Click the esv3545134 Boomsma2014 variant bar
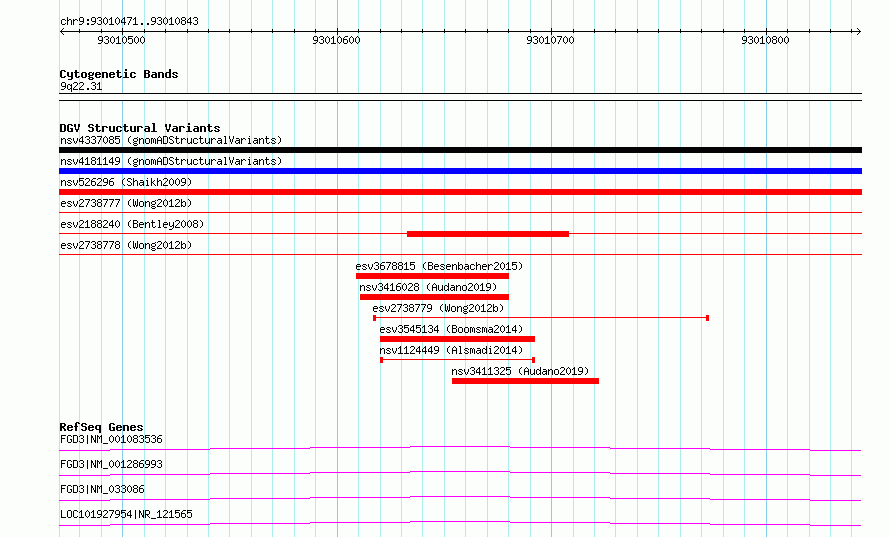 pyautogui.click(x=457, y=339)
